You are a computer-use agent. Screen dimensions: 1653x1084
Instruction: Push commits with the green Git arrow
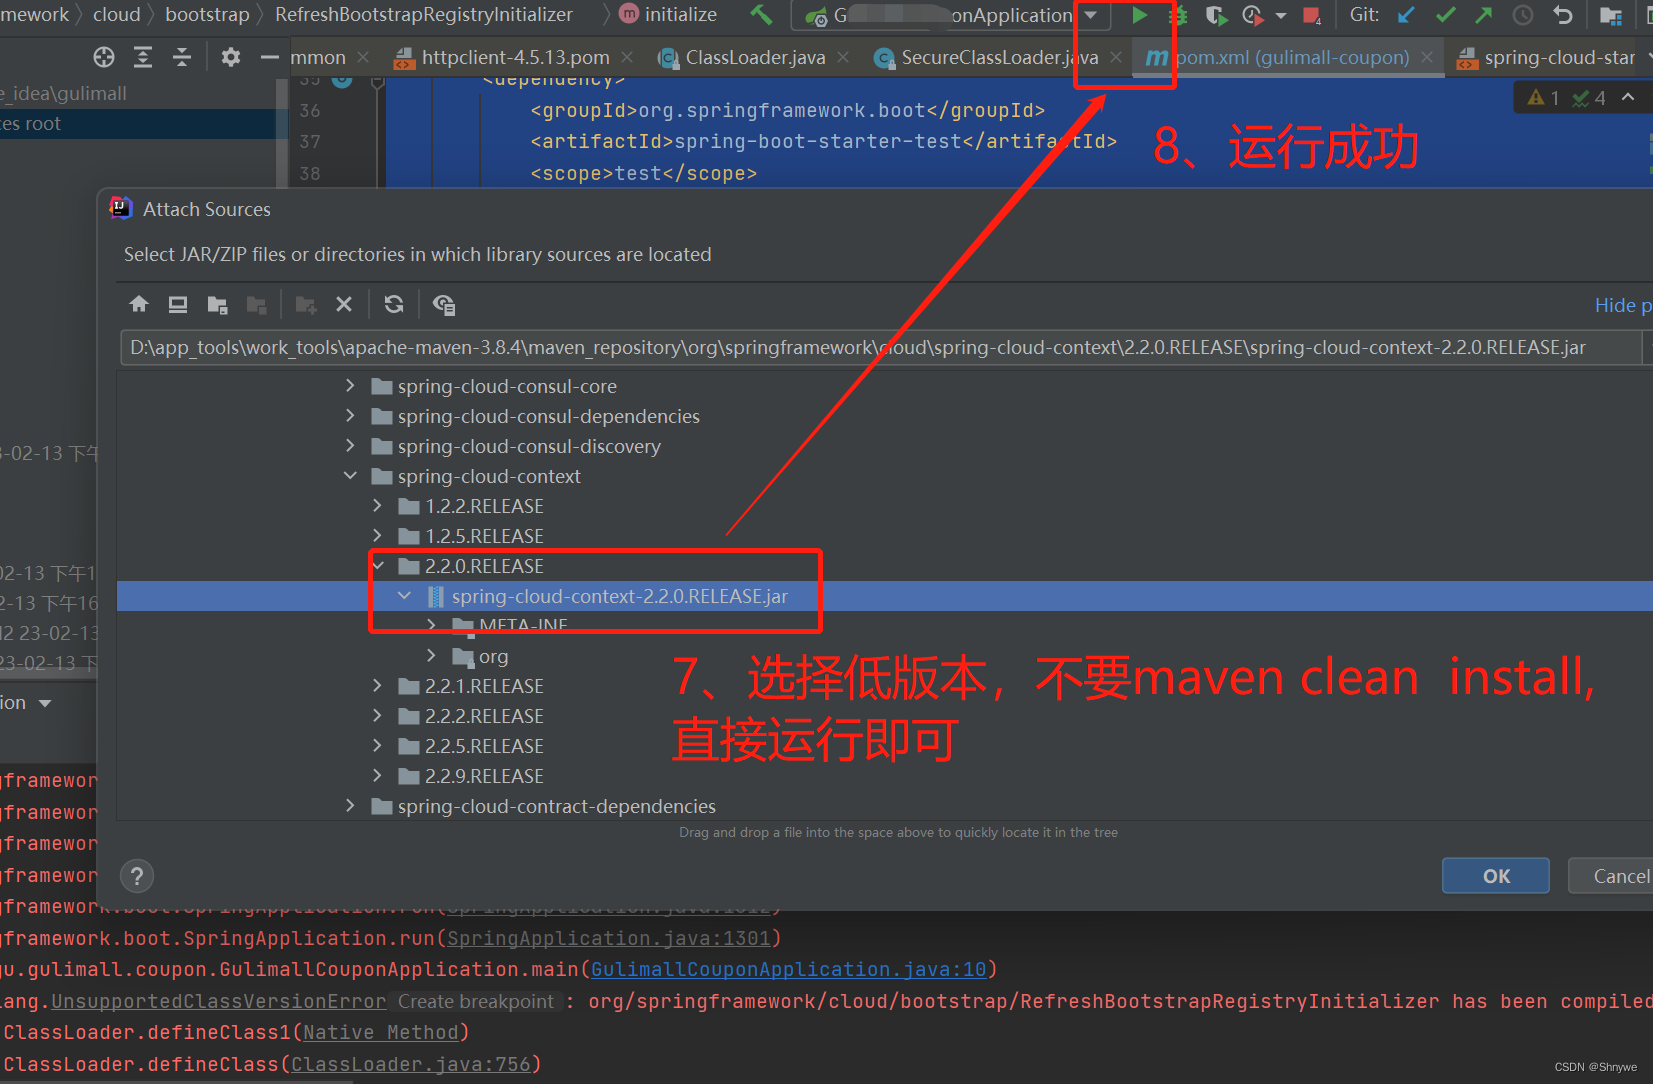pyautogui.click(x=1483, y=15)
